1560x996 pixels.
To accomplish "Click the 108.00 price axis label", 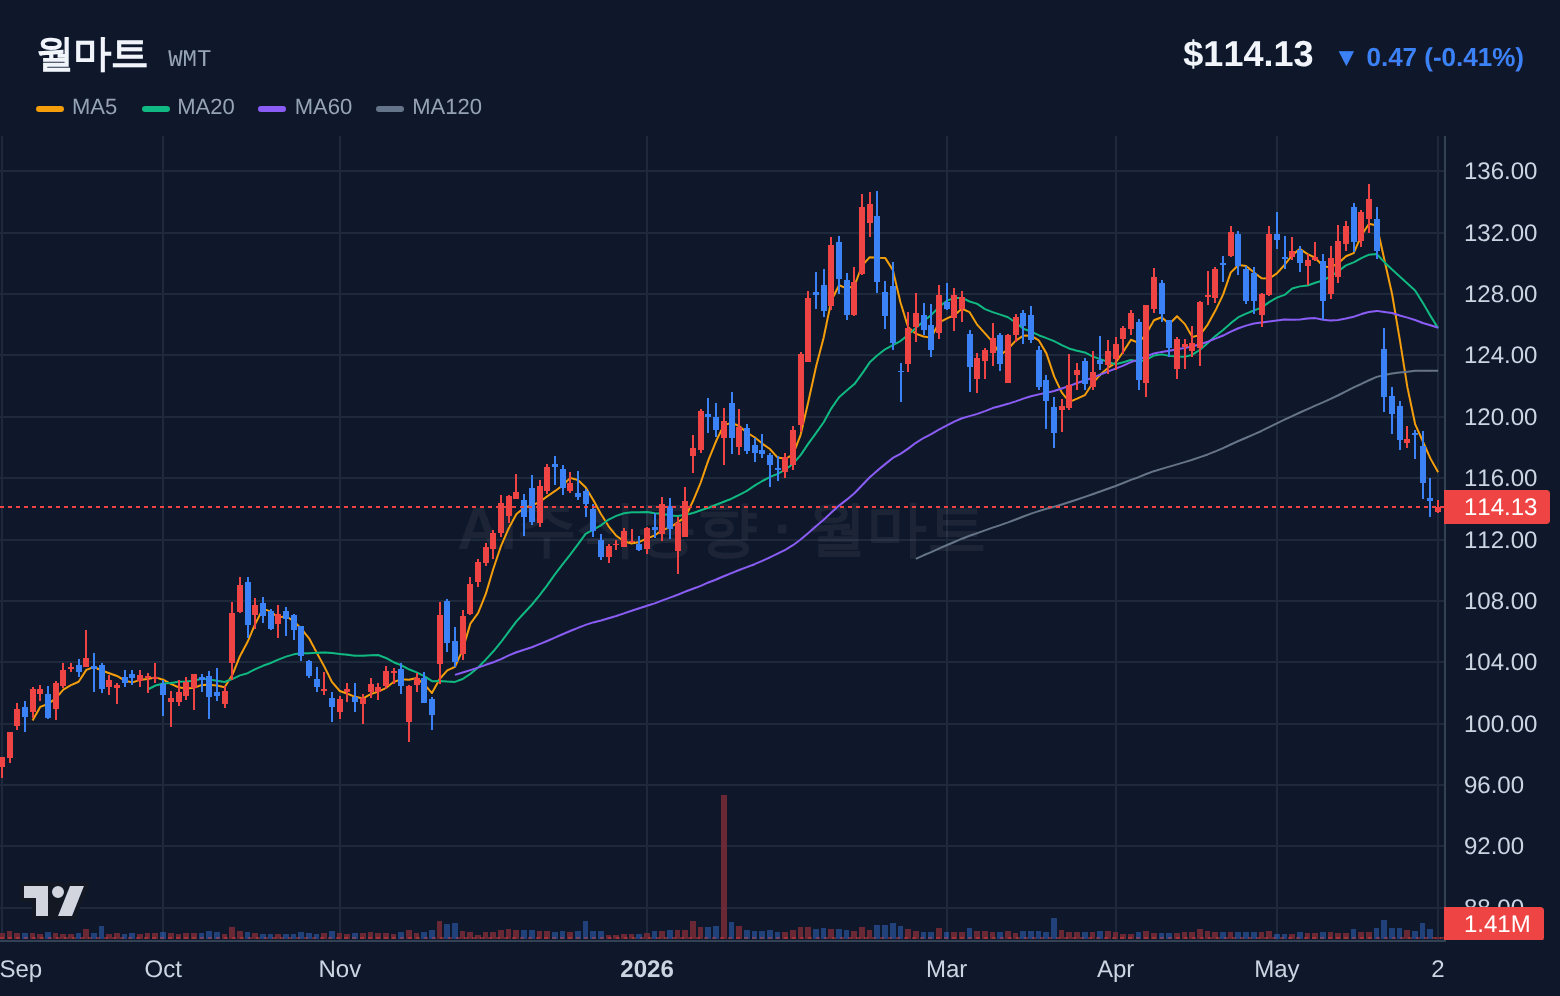I will tap(1500, 601).
